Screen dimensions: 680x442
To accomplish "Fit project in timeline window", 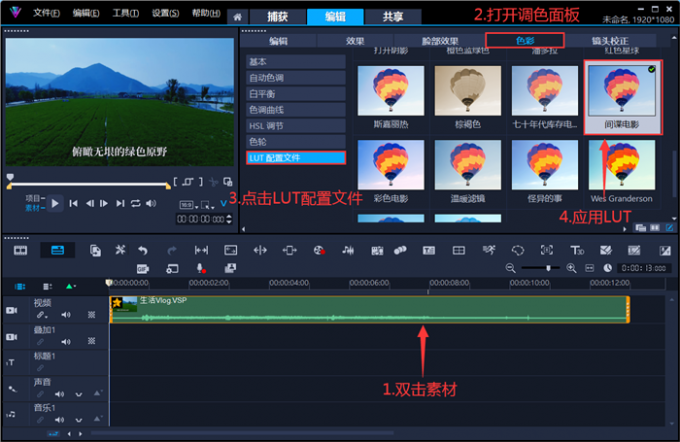I will (x=589, y=268).
